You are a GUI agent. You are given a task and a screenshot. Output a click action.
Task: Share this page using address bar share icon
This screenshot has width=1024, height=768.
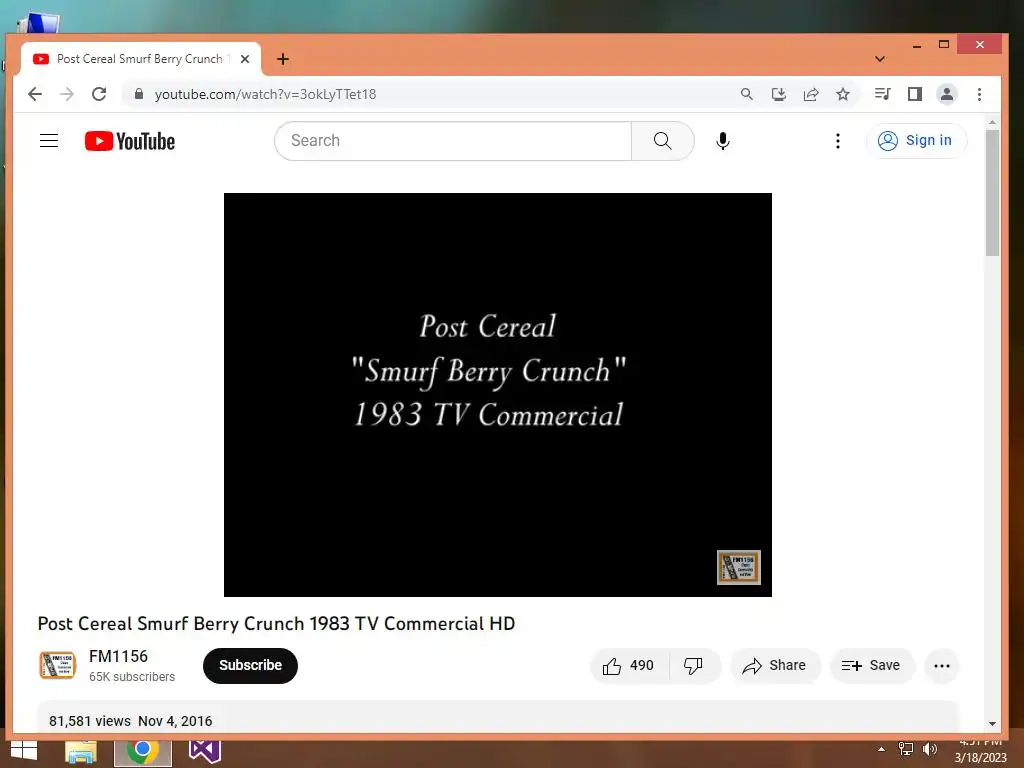pos(810,94)
